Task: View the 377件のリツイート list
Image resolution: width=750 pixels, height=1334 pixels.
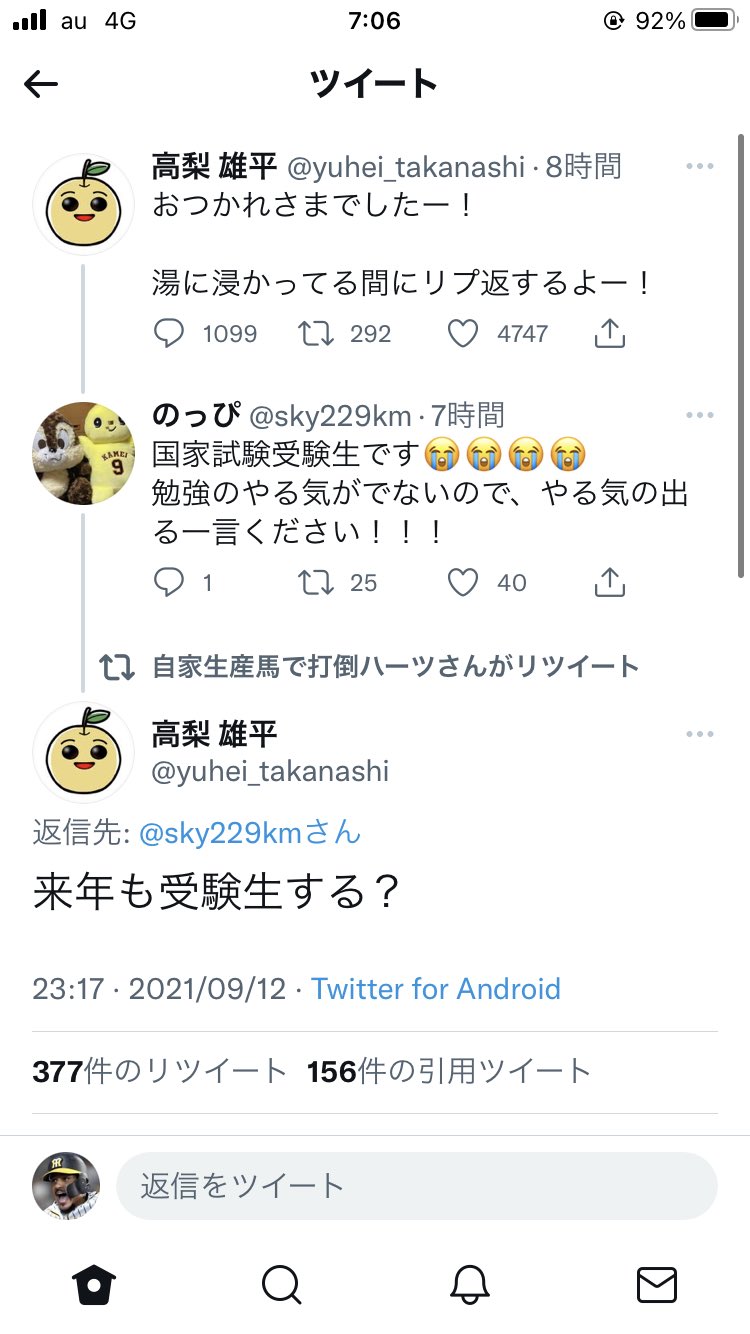Action: point(160,1072)
